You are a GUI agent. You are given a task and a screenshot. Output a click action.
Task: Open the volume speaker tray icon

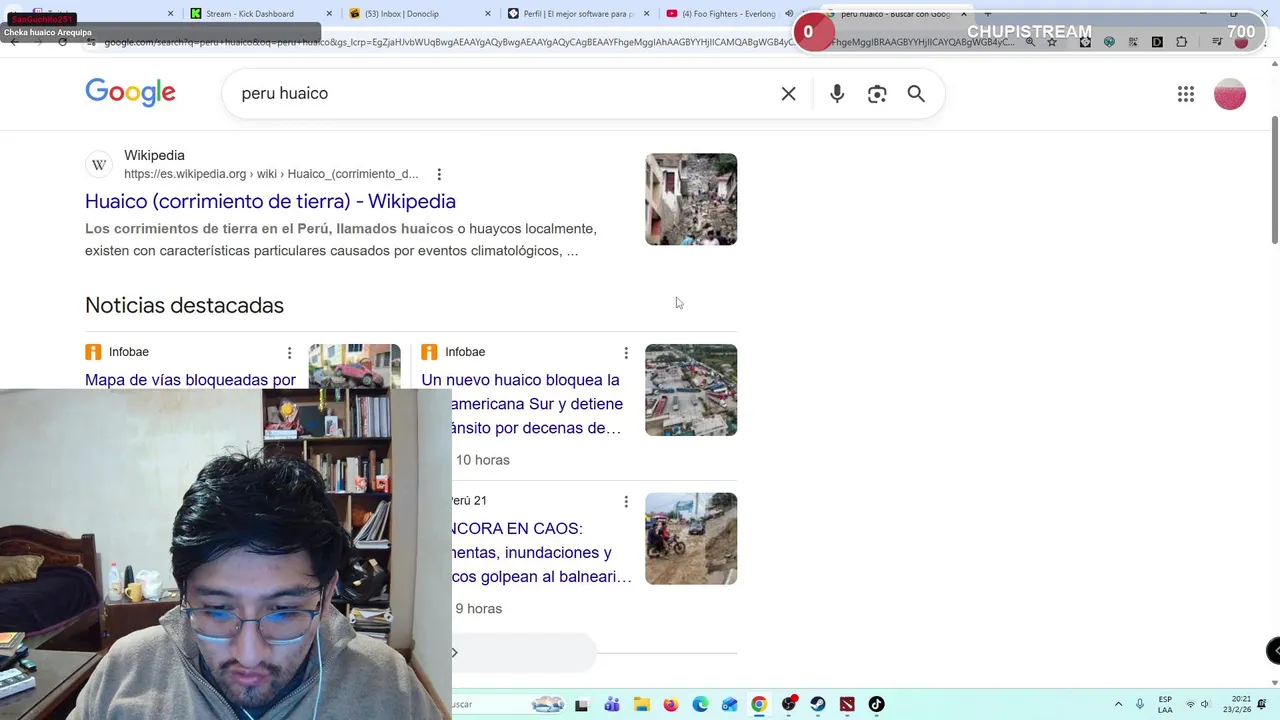(1205, 705)
